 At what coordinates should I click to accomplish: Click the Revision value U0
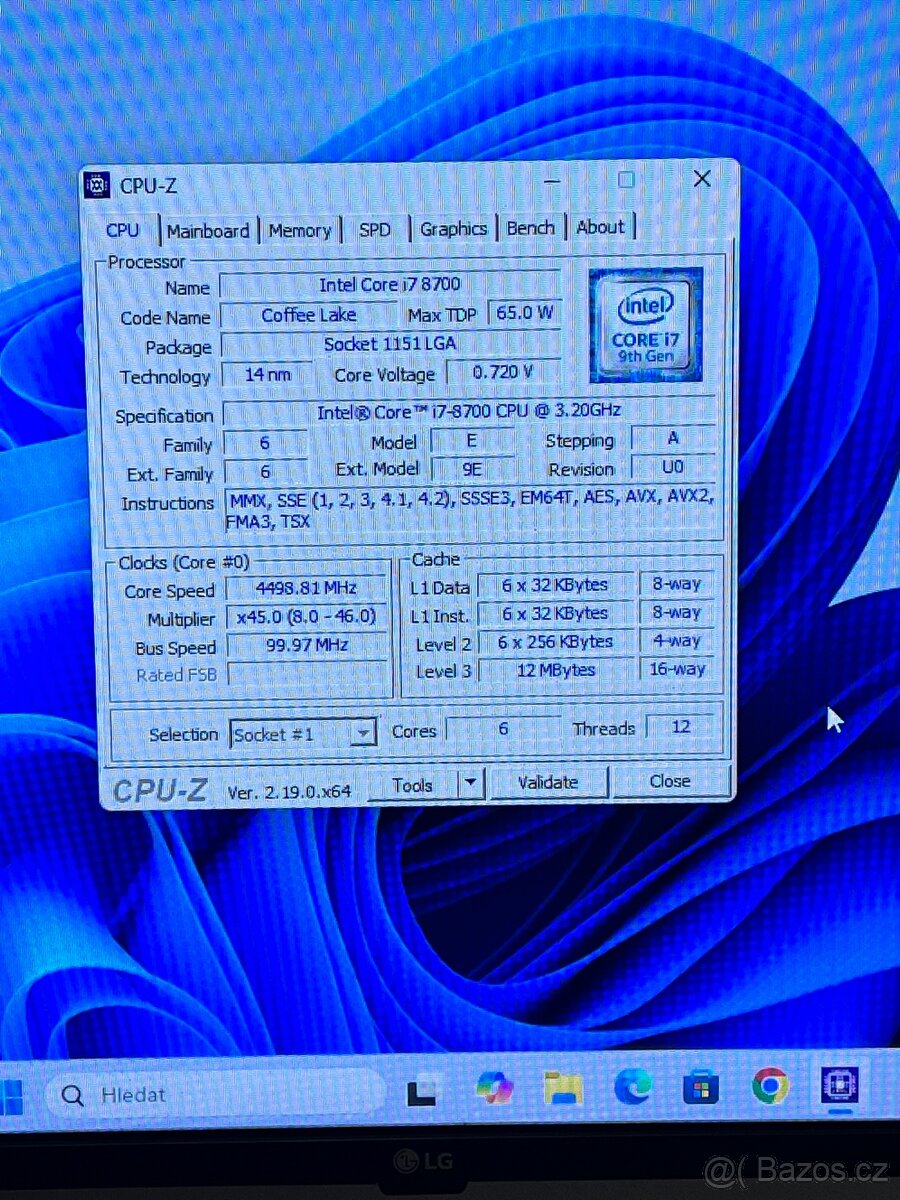coord(672,467)
